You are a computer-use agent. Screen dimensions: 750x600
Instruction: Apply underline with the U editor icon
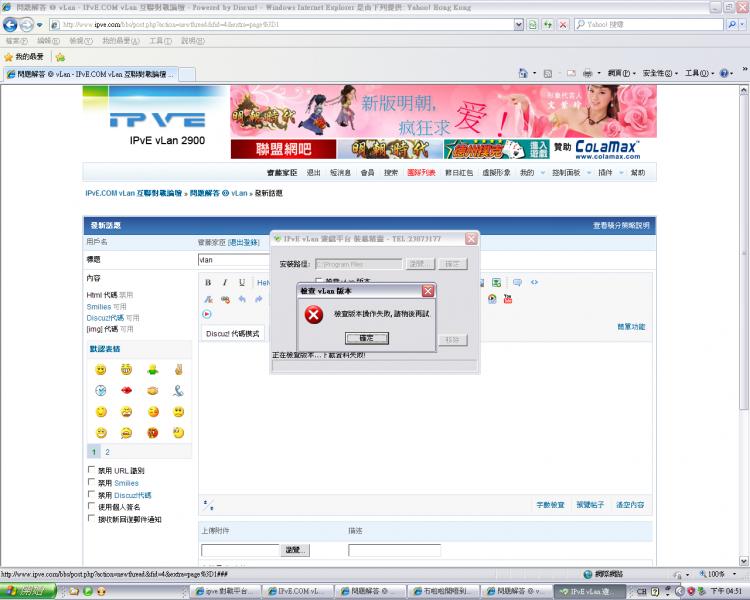point(242,283)
